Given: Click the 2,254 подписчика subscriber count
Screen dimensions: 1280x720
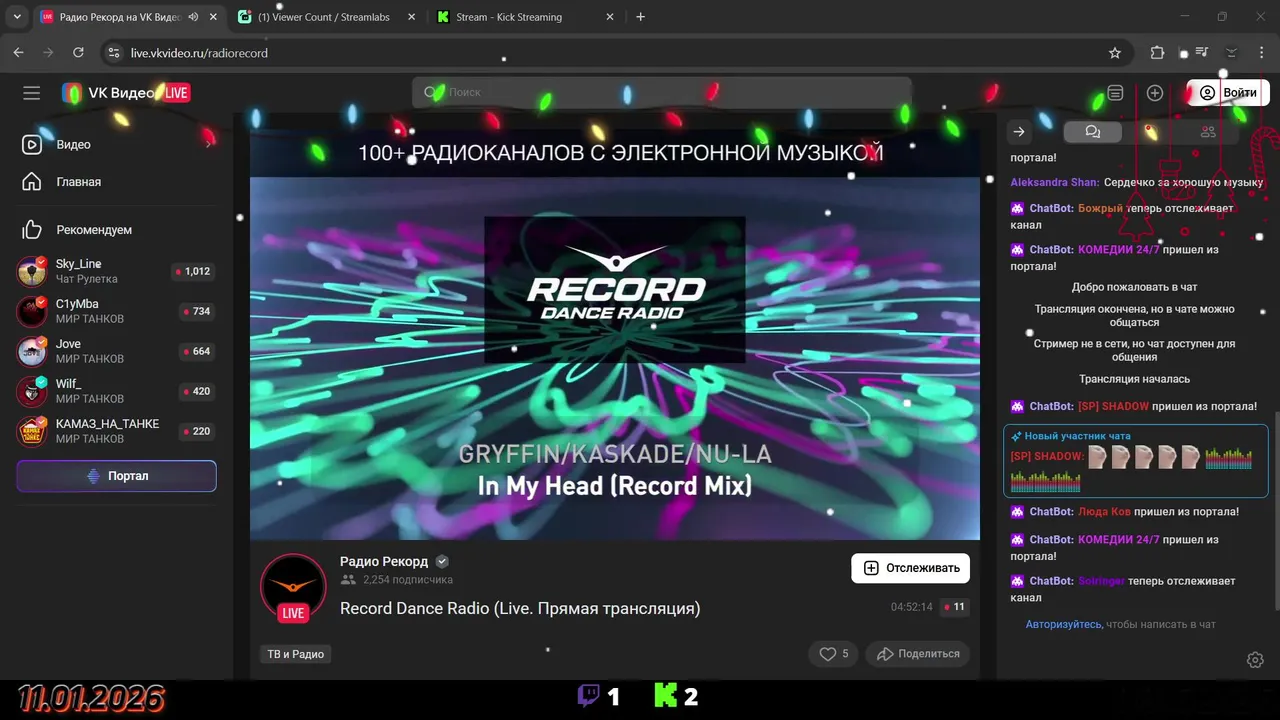Looking at the screenshot, I should pyautogui.click(x=408, y=580).
